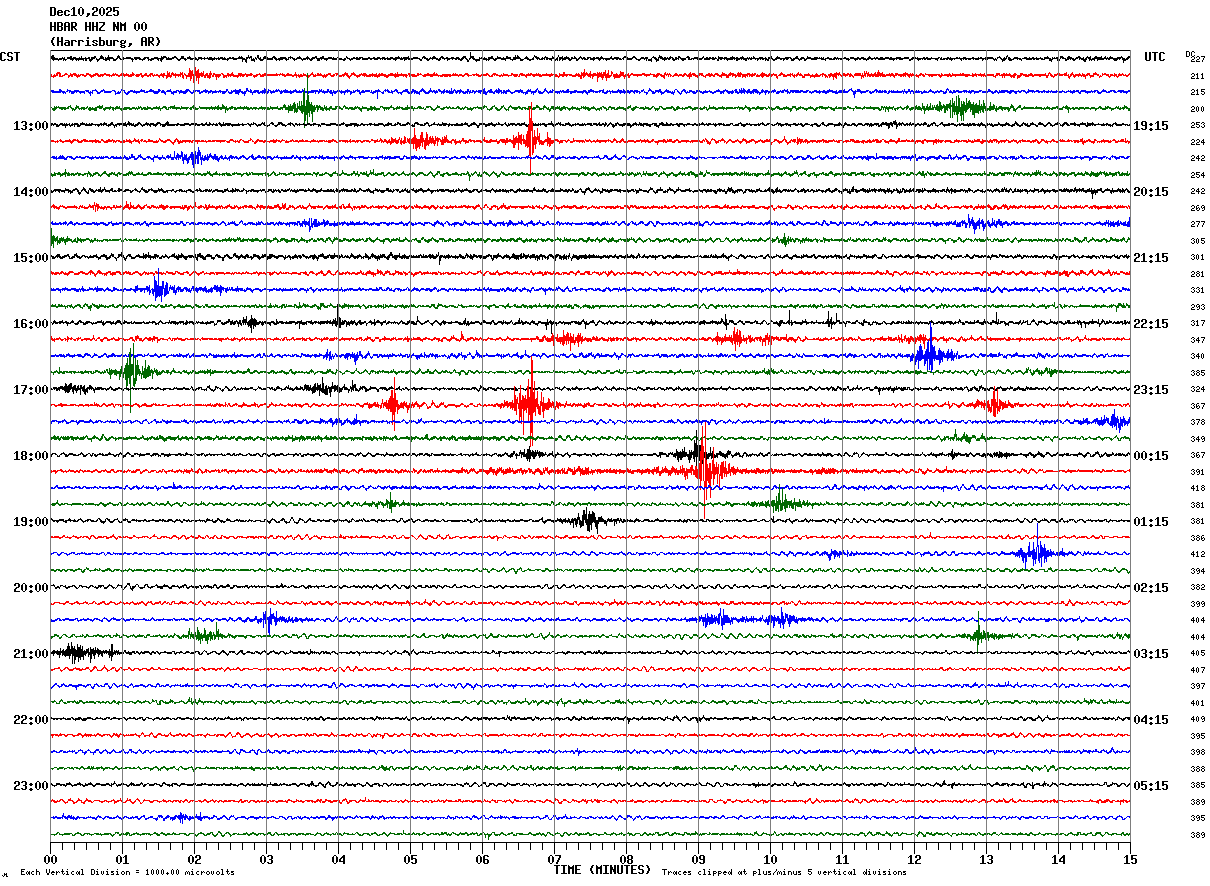
Task: Click the 02:15 UTC time label
Action: coord(1151,588)
